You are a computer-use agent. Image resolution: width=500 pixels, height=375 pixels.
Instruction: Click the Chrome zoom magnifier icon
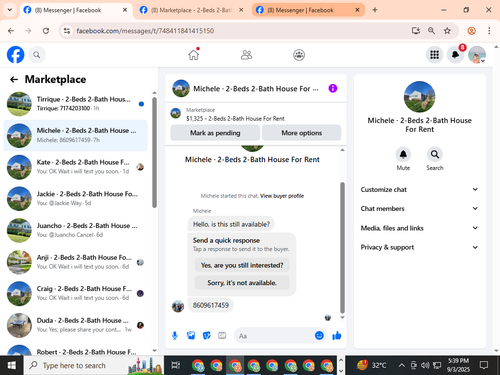[431, 31]
